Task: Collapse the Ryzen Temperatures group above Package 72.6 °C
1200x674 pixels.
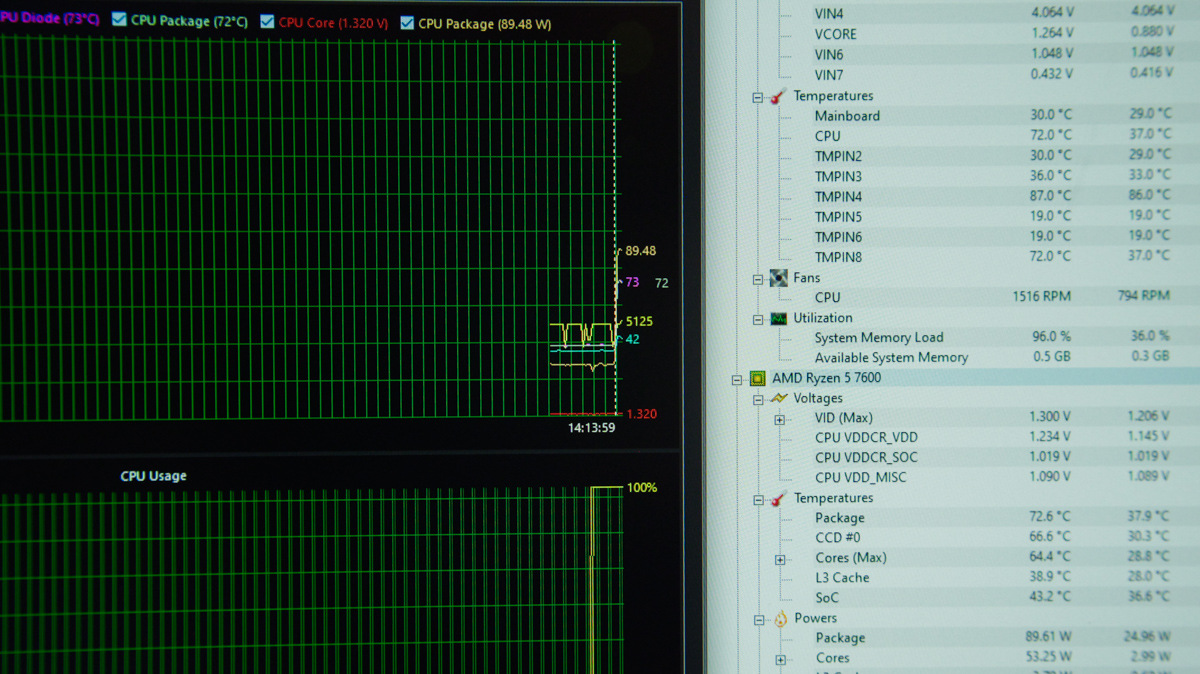Action: 758,499
